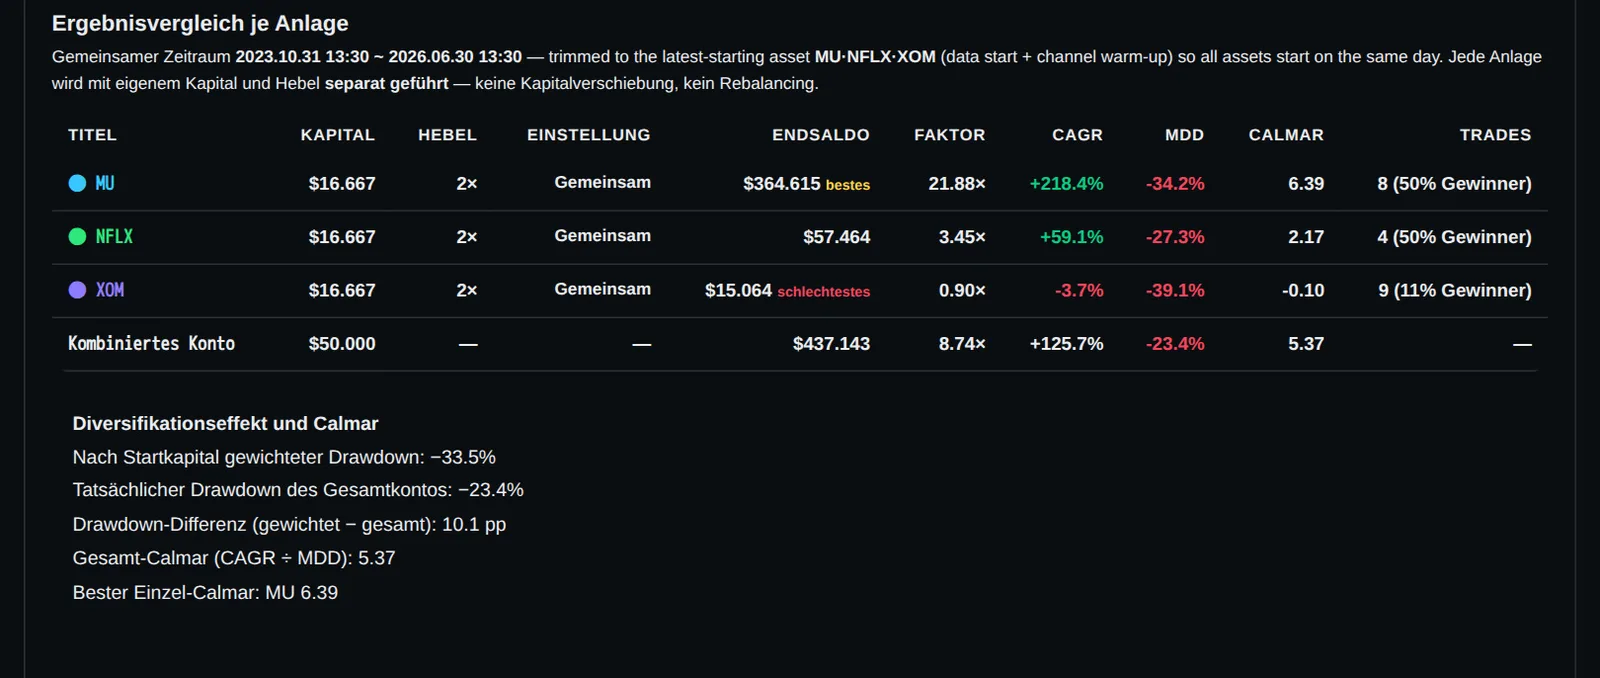Click 'Nach Startkapital gewichteter Drawdown' line
1600x678 pixels.
point(284,457)
